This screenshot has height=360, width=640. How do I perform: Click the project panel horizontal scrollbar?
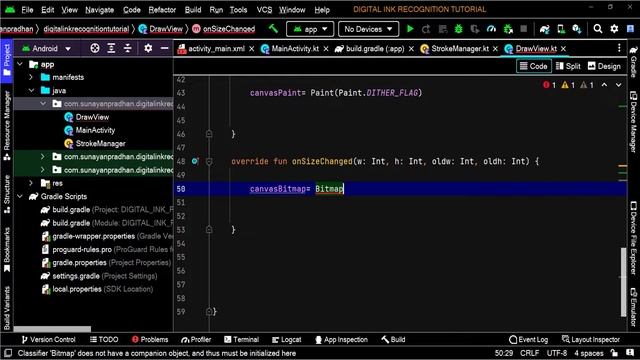coord(52,329)
